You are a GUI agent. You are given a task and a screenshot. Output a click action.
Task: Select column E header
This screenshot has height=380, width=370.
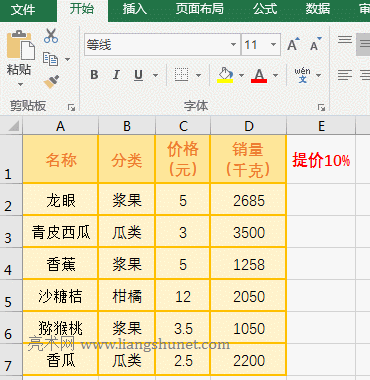point(321,126)
